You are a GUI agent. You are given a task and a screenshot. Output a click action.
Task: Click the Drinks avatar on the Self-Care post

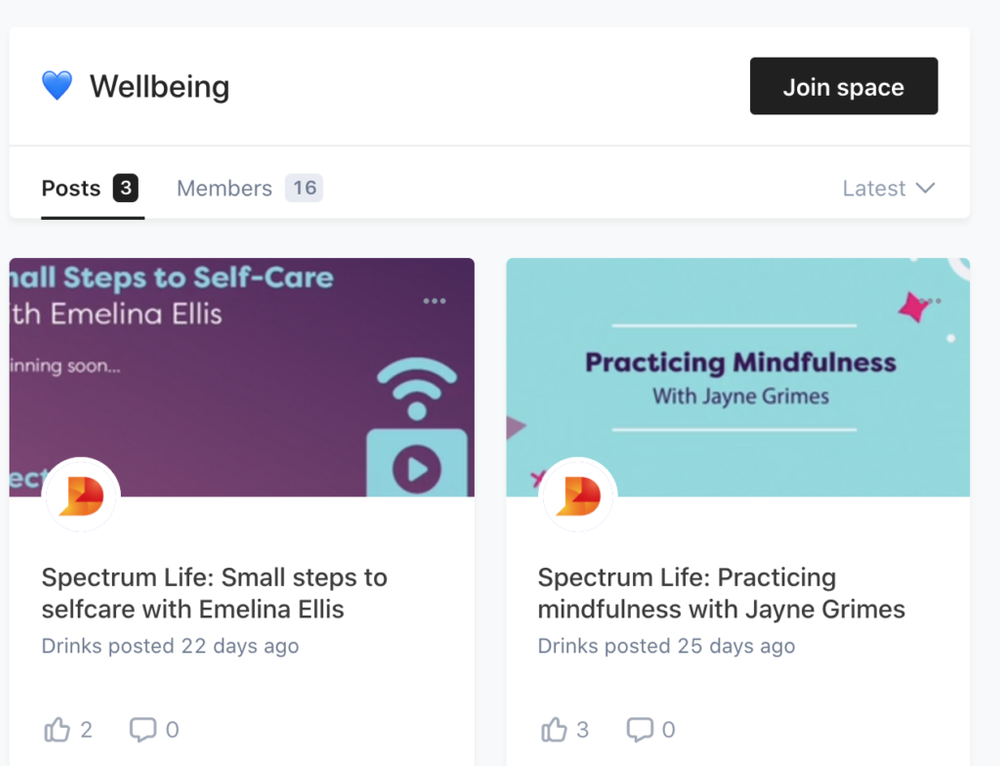(81, 496)
